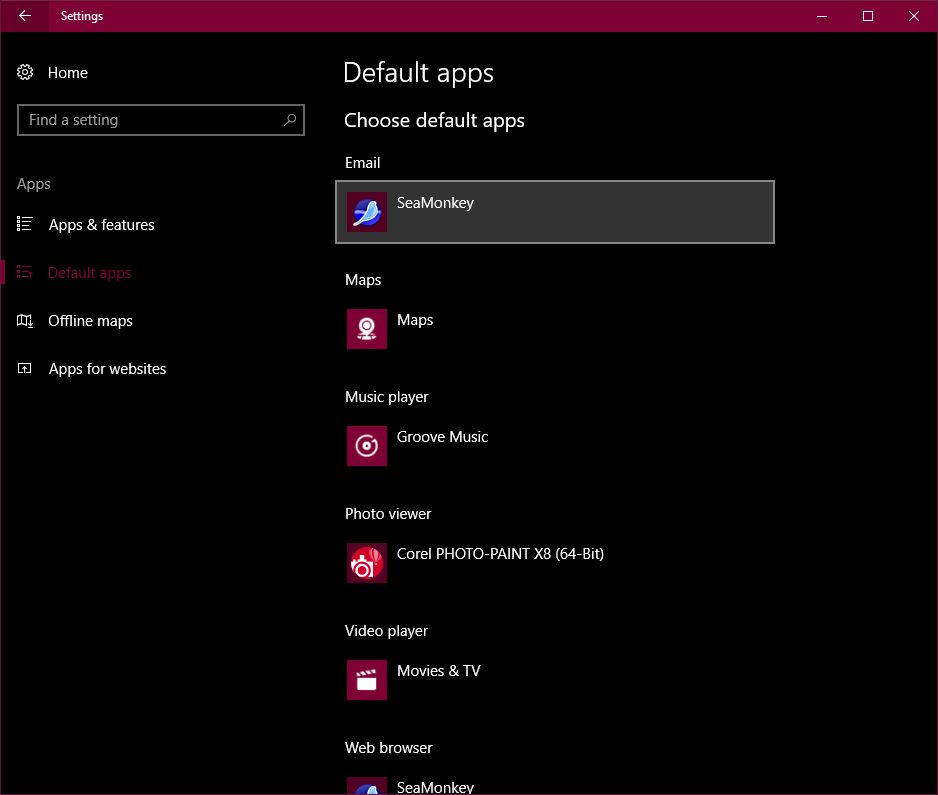
Task: Click the Maps app icon under Maps
Action: tap(367, 329)
